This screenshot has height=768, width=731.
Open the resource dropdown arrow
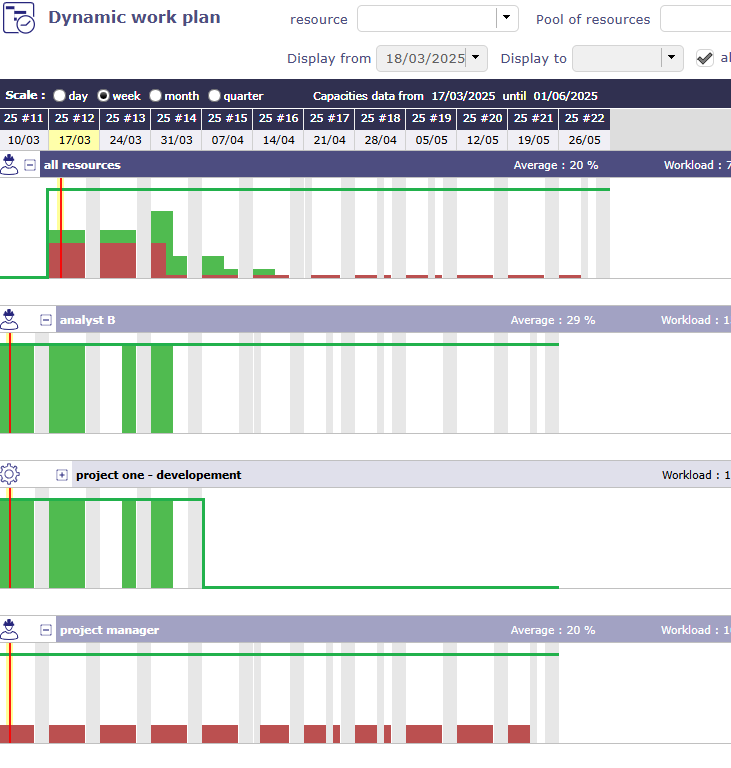pyautogui.click(x=508, y=19)
